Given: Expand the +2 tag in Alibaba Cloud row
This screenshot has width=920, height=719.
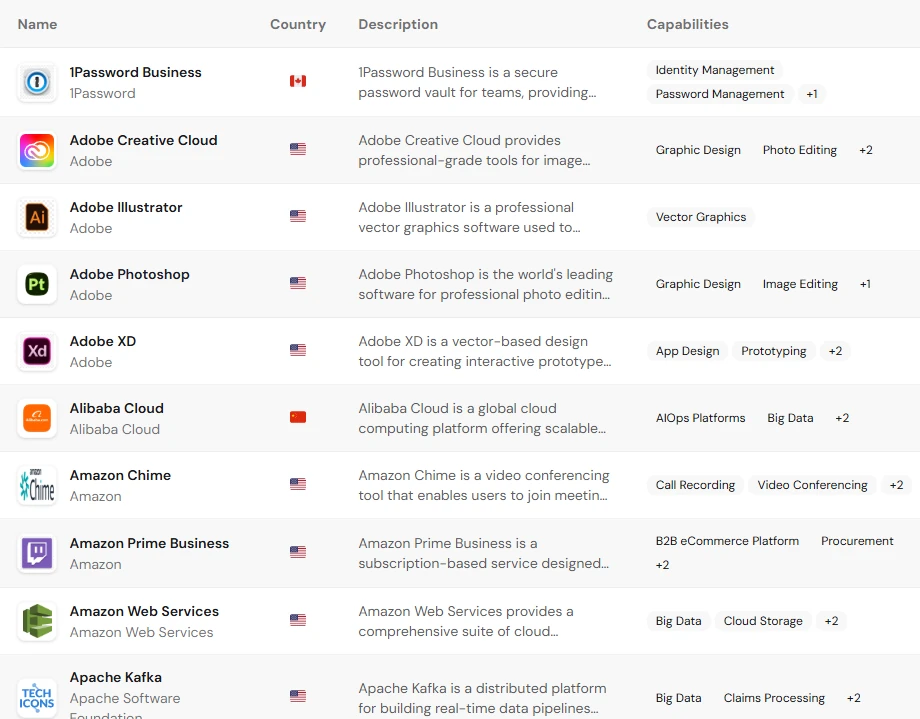Looking at the screenshot, I should 843,418.
